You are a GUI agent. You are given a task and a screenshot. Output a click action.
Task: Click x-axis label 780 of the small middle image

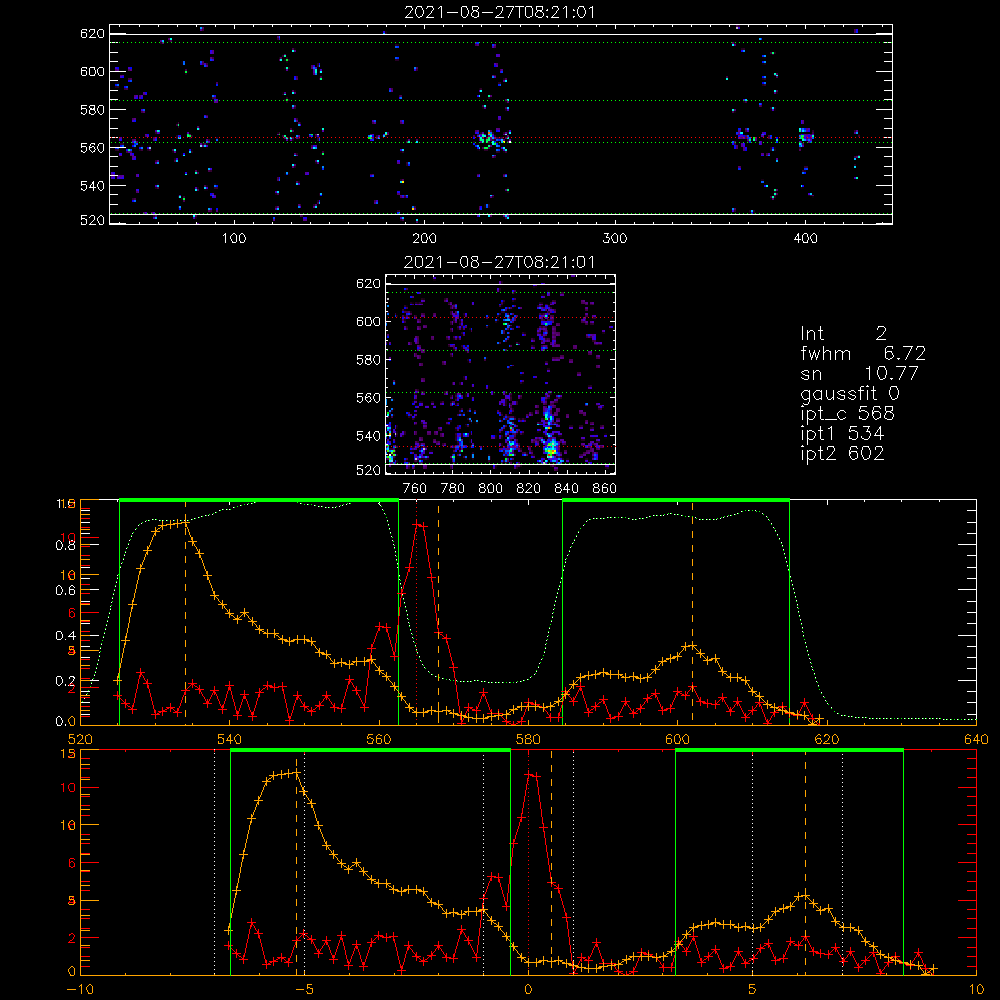click(x=453, y=489)
